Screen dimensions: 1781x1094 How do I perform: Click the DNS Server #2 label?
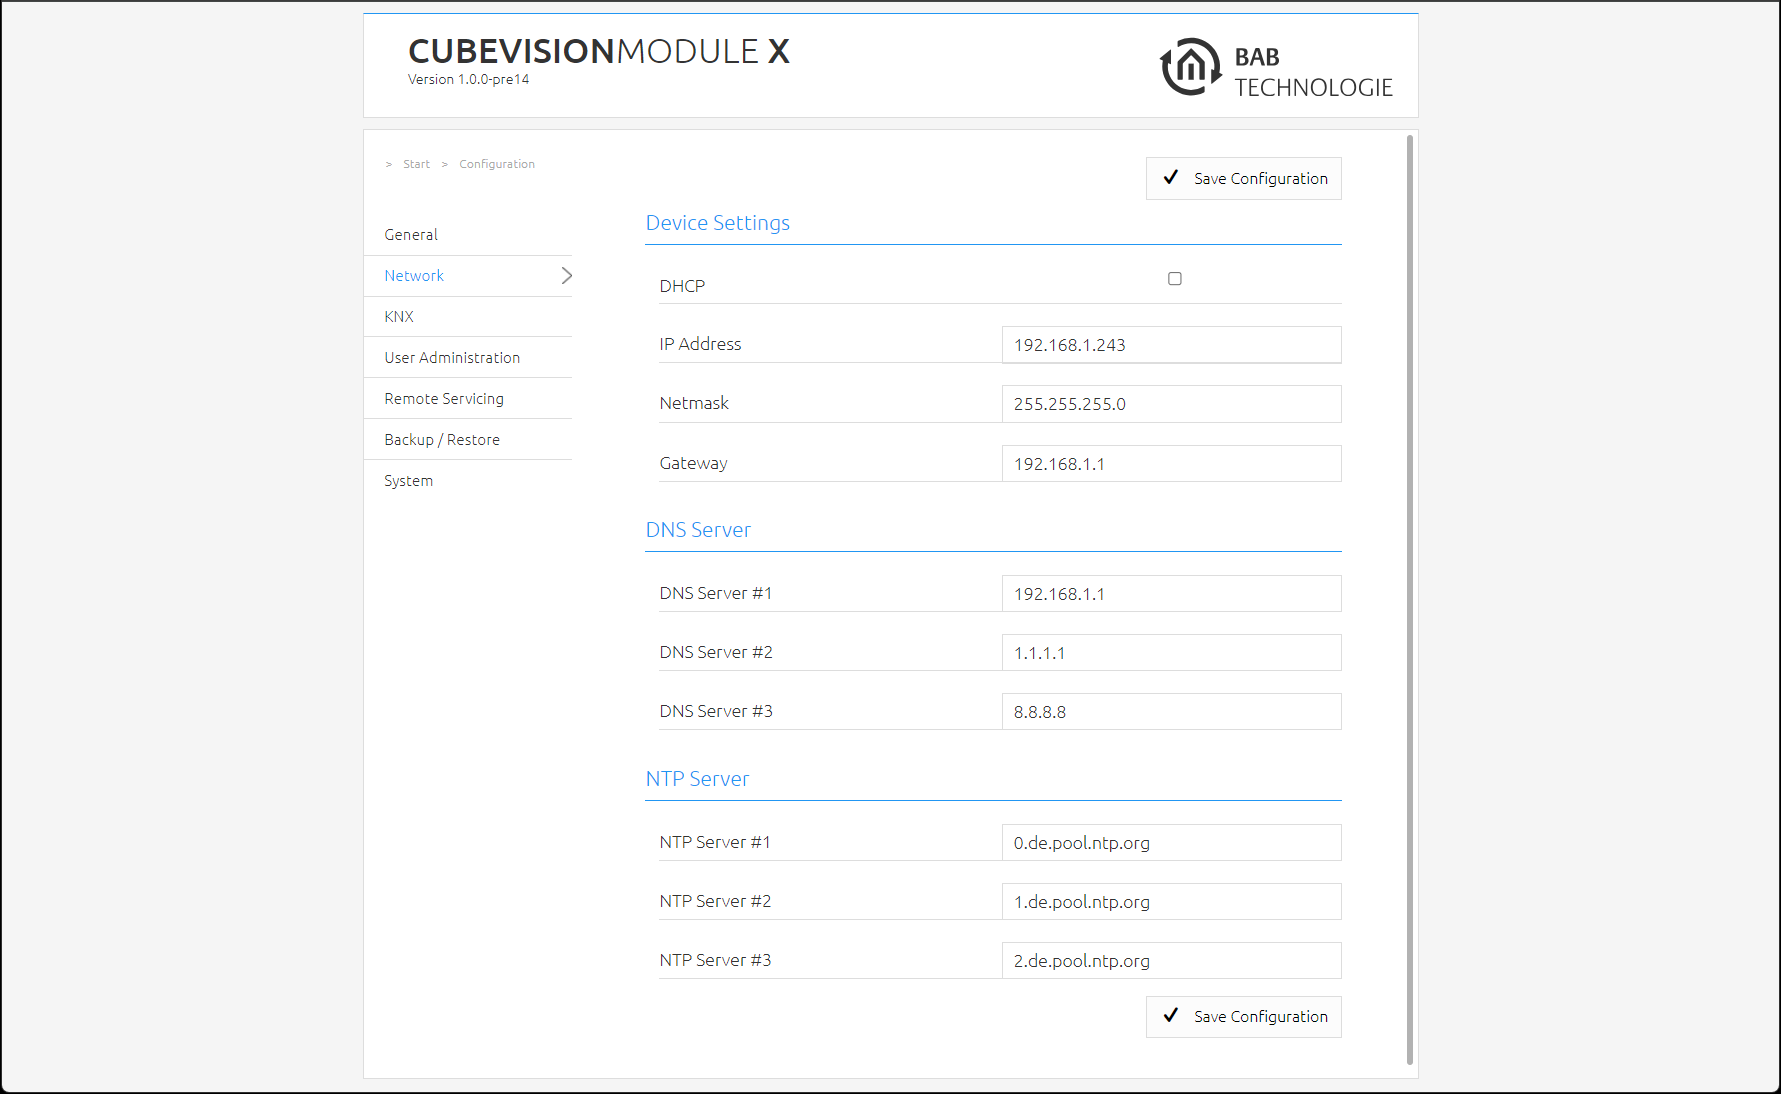[x=716, y=652]
